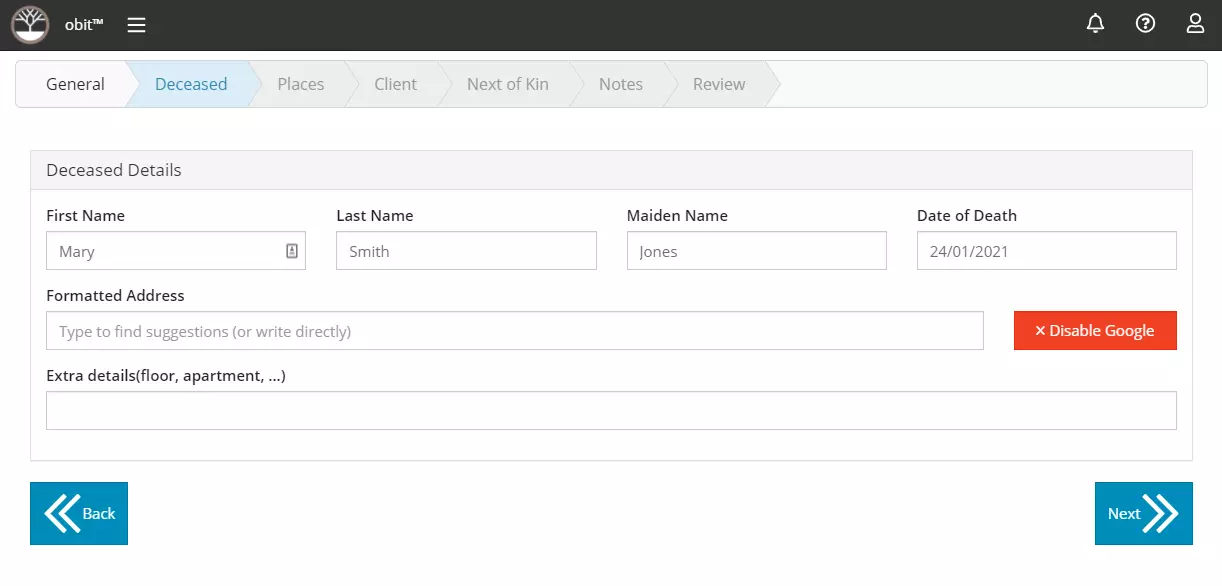Select the Deceased step tab
Image resolution: width=1222 pixels, height=586 pixels.
[191, 84]
